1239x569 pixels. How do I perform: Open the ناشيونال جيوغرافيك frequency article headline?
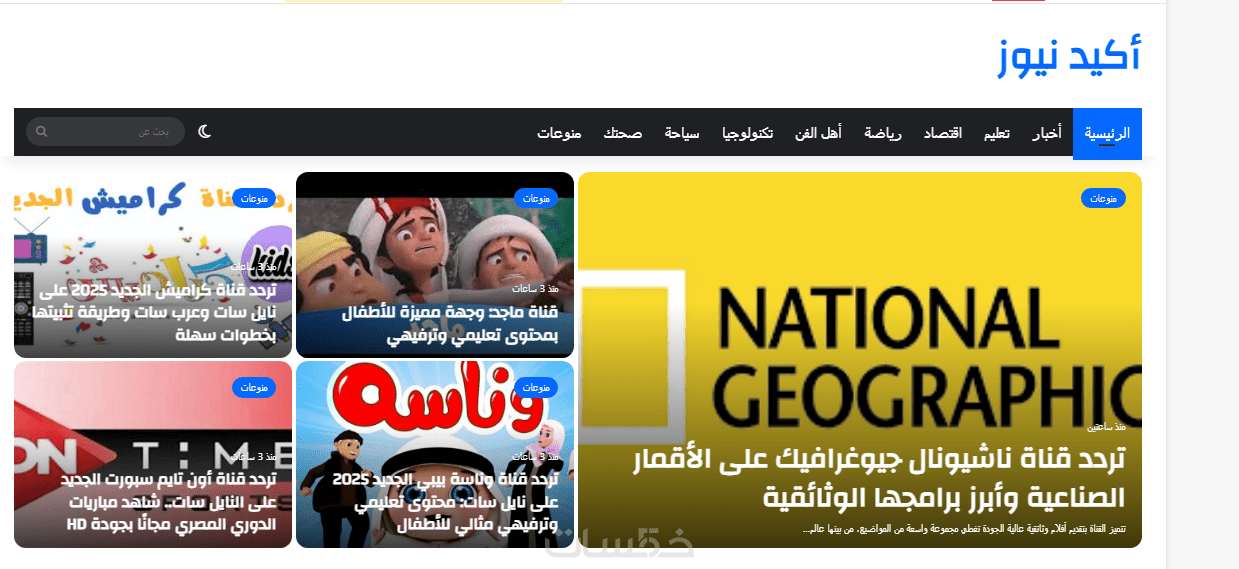pos(878,478)
